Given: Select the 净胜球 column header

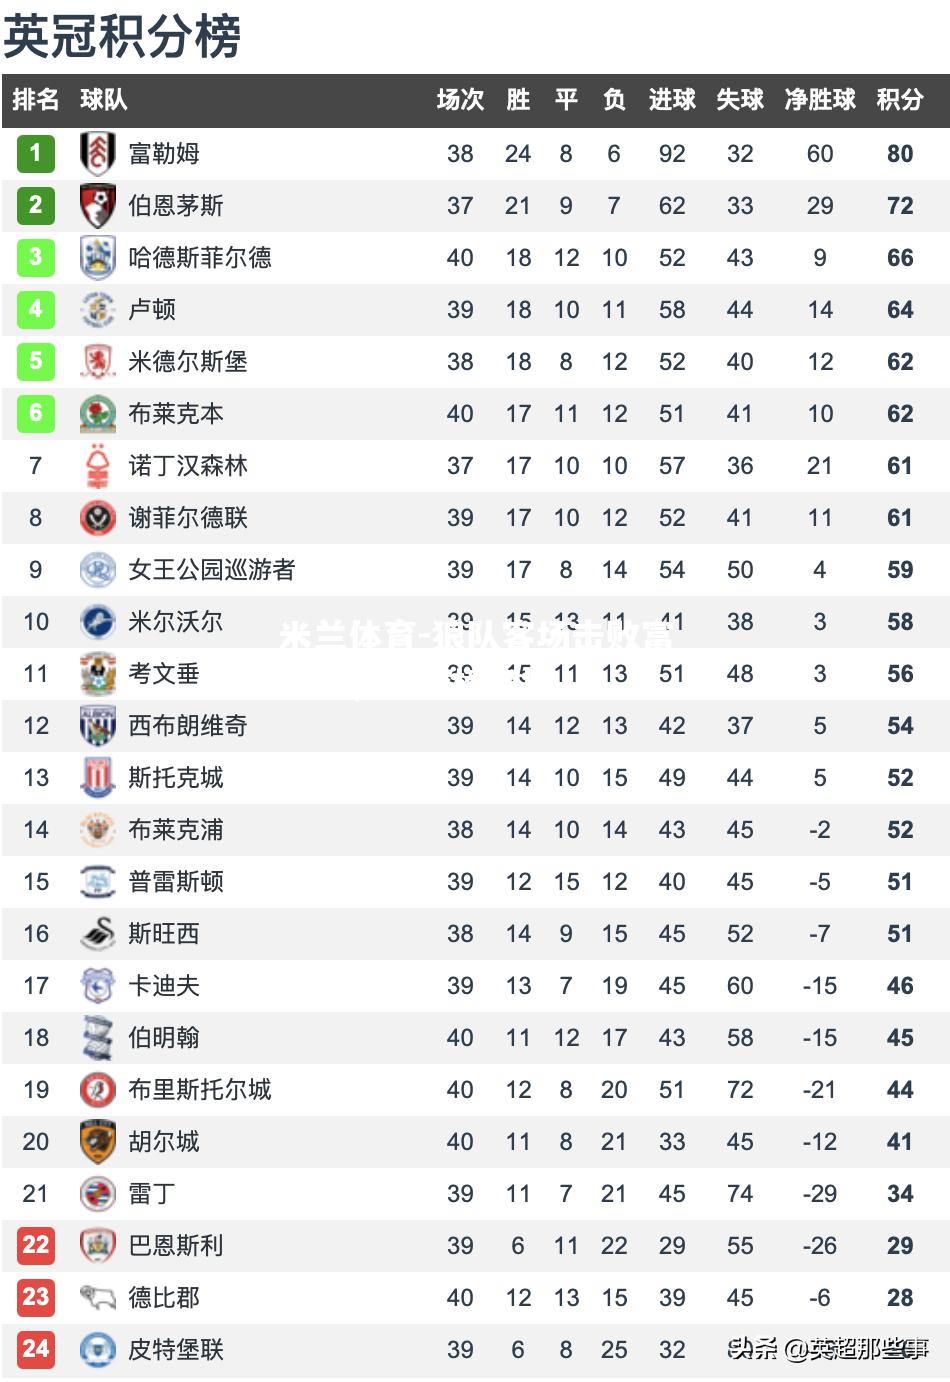Looking at the screenshot, I should 820,100.
